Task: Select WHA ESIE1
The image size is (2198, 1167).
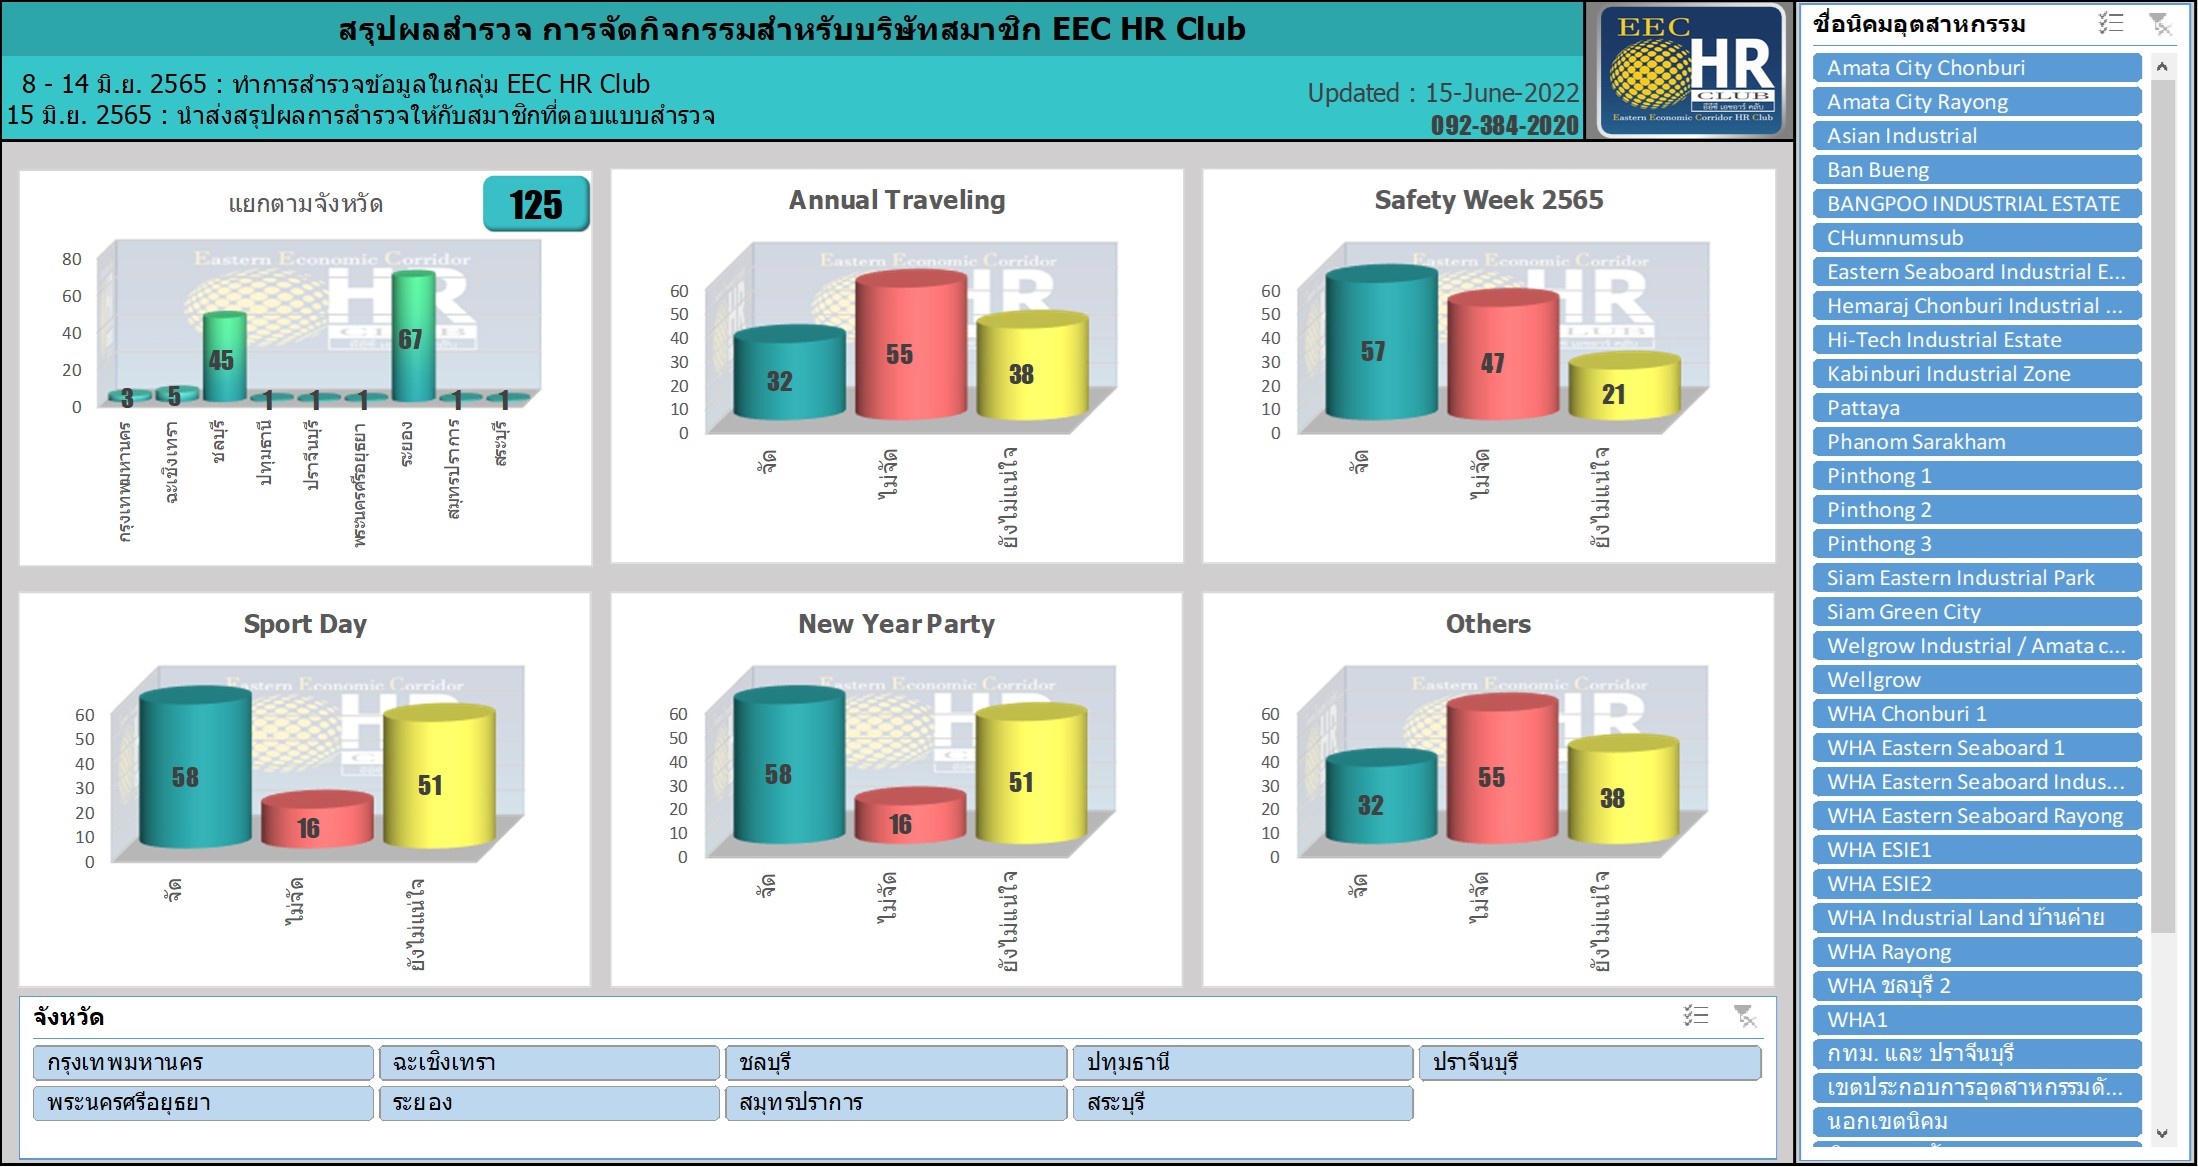Action: (x=1977, y=850)
